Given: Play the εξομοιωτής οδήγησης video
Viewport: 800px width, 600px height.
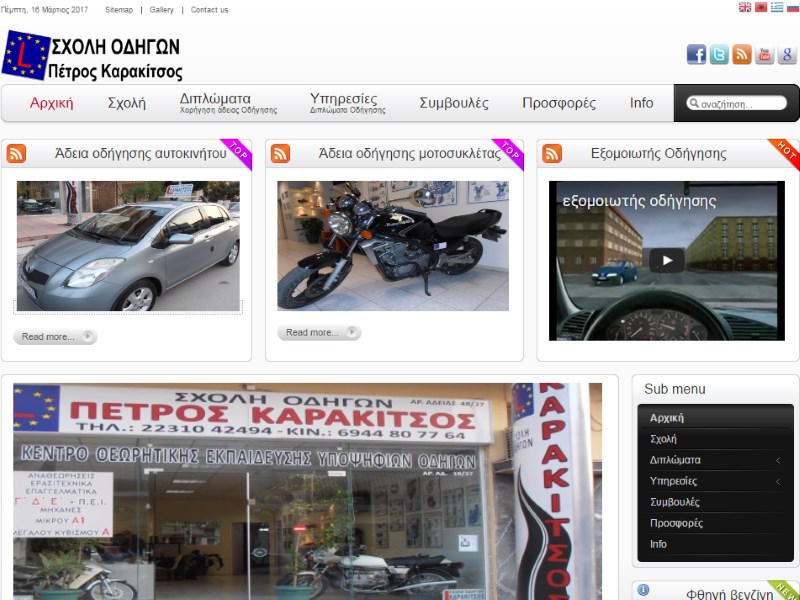Looking at the screenshot, I should click(x=667, y=261).
